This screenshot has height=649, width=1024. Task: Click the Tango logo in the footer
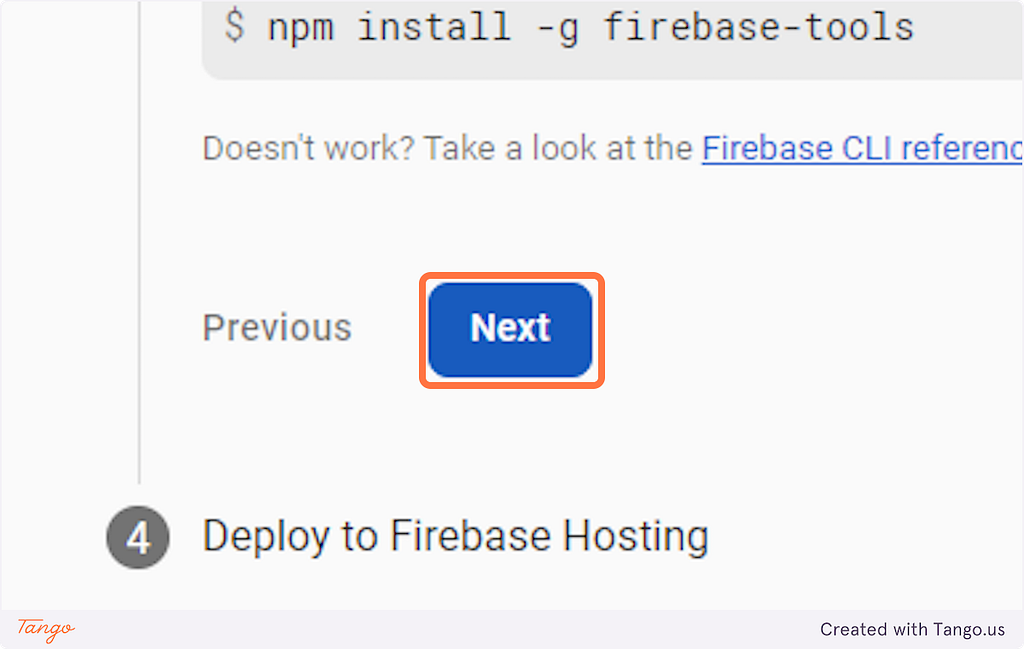click(46, 629)
